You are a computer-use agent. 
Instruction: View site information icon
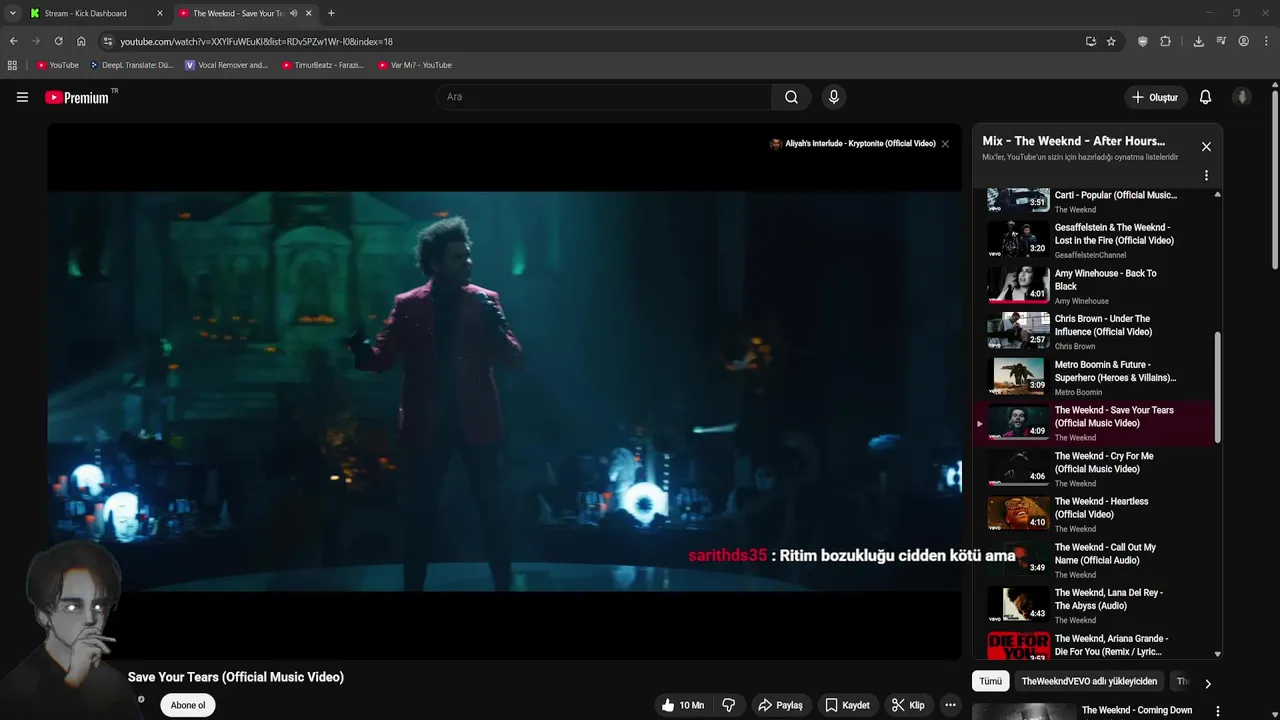(108, 41)
